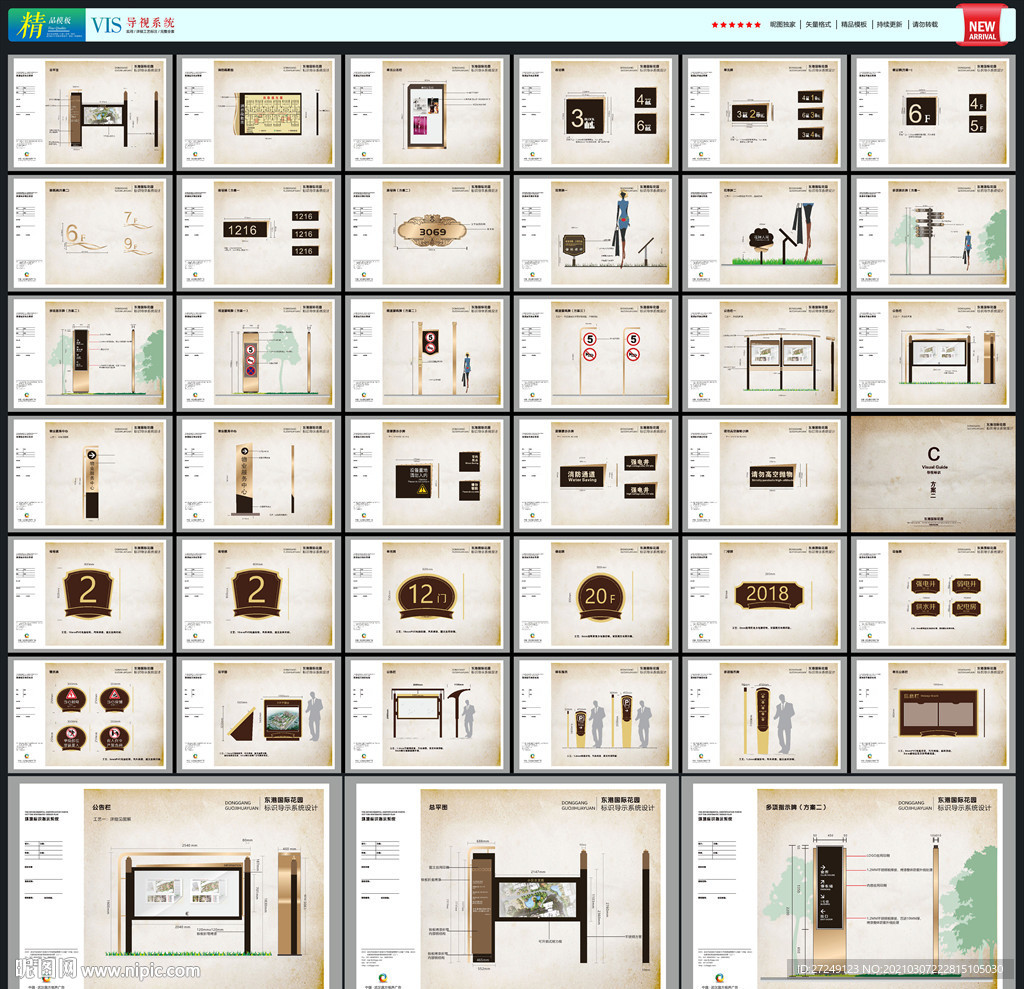The image size is (1024, 989).
Task: Click the large 1216 room number plaque
Action: pyautogui.click(x=240, y=230)
